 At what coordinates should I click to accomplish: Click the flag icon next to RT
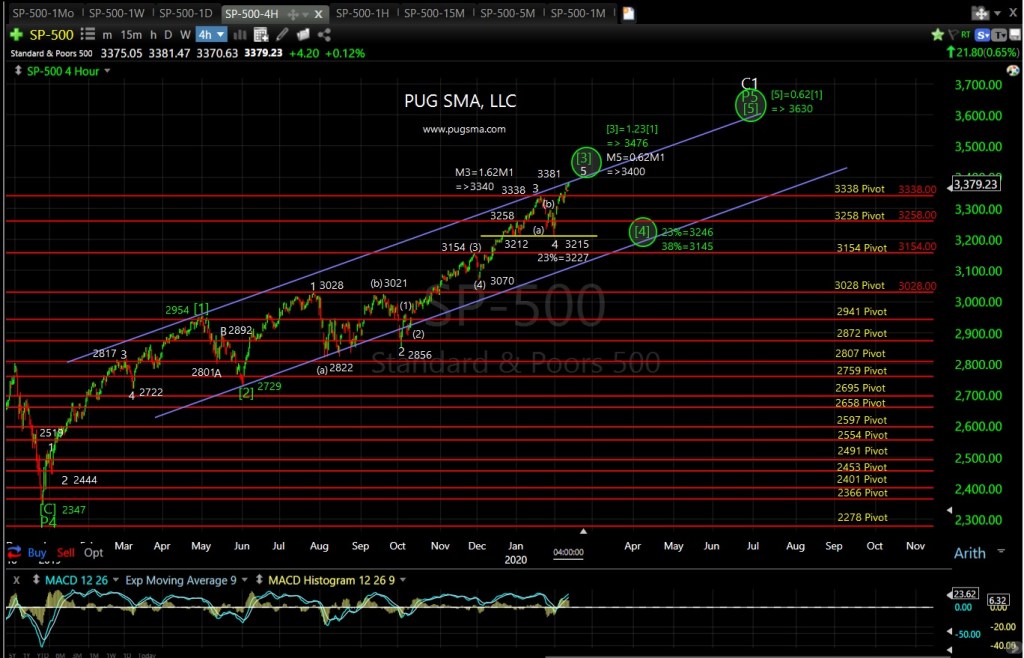pos(952,35)
